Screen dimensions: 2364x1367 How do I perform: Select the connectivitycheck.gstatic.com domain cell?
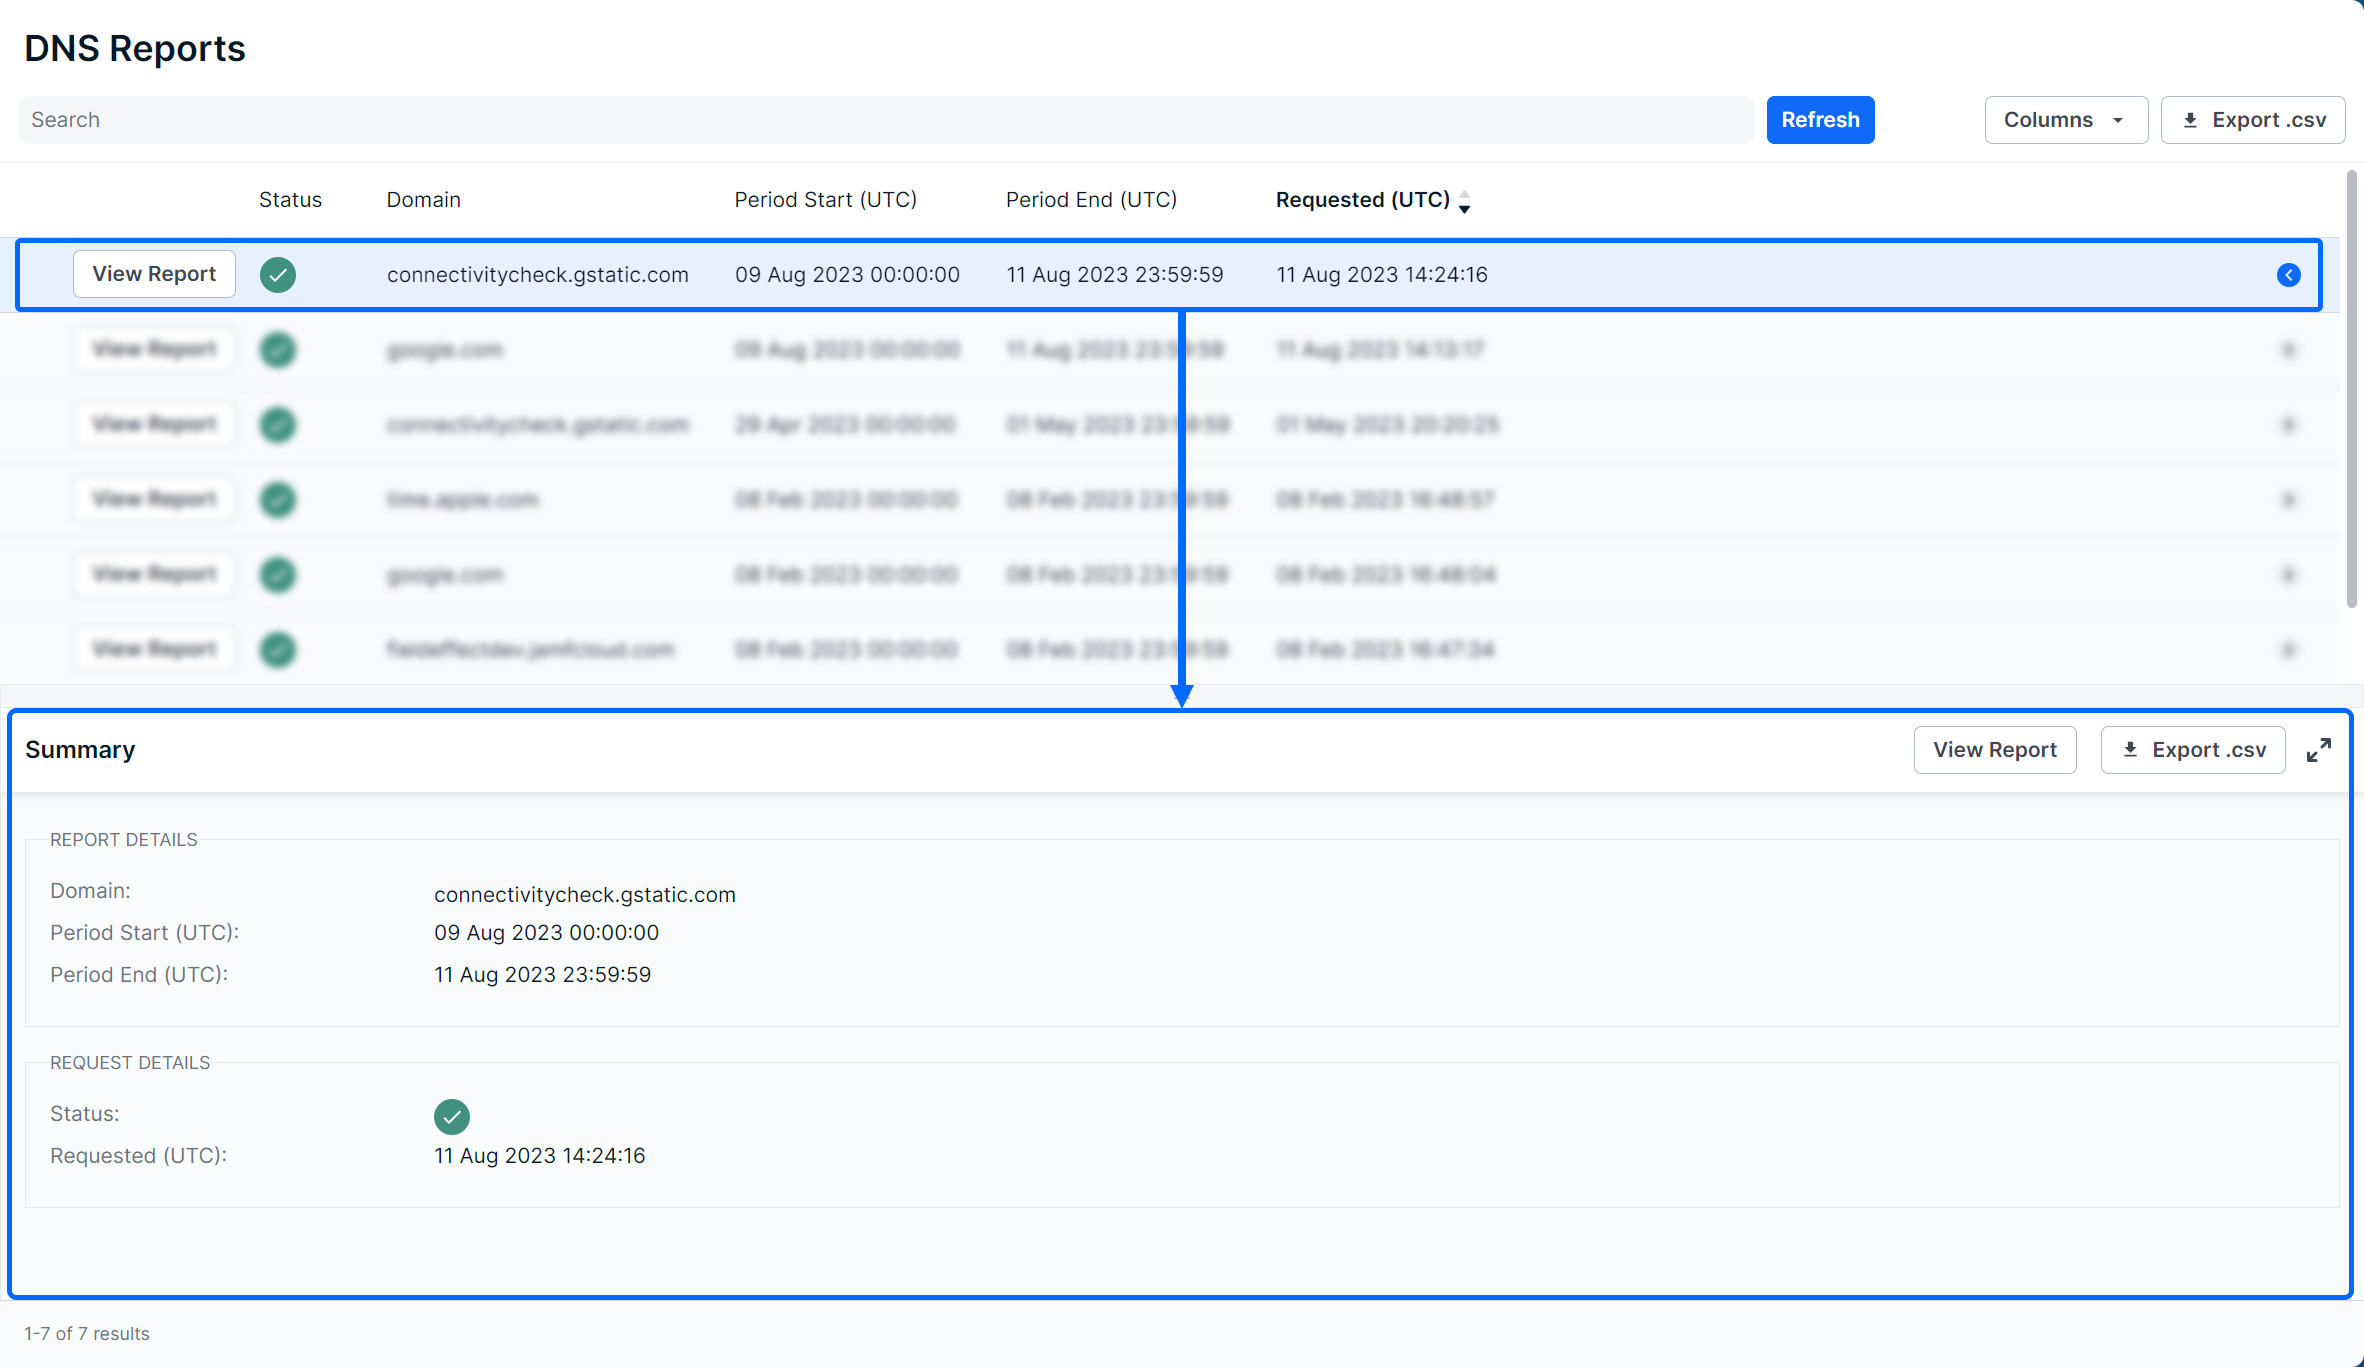point(537,275)
